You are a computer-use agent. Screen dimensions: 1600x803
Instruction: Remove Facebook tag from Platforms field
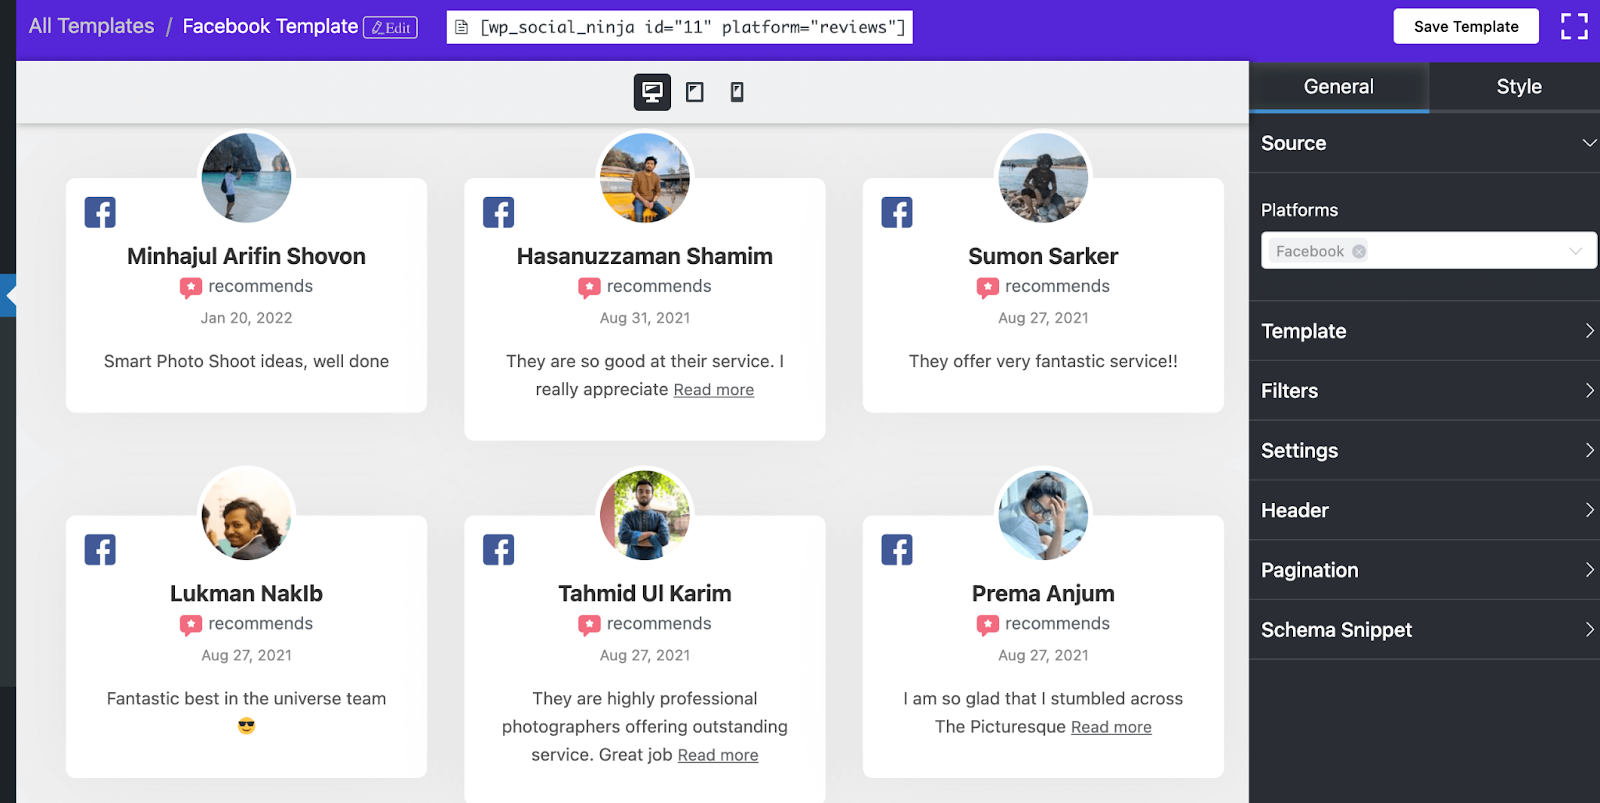(1359, 251)
